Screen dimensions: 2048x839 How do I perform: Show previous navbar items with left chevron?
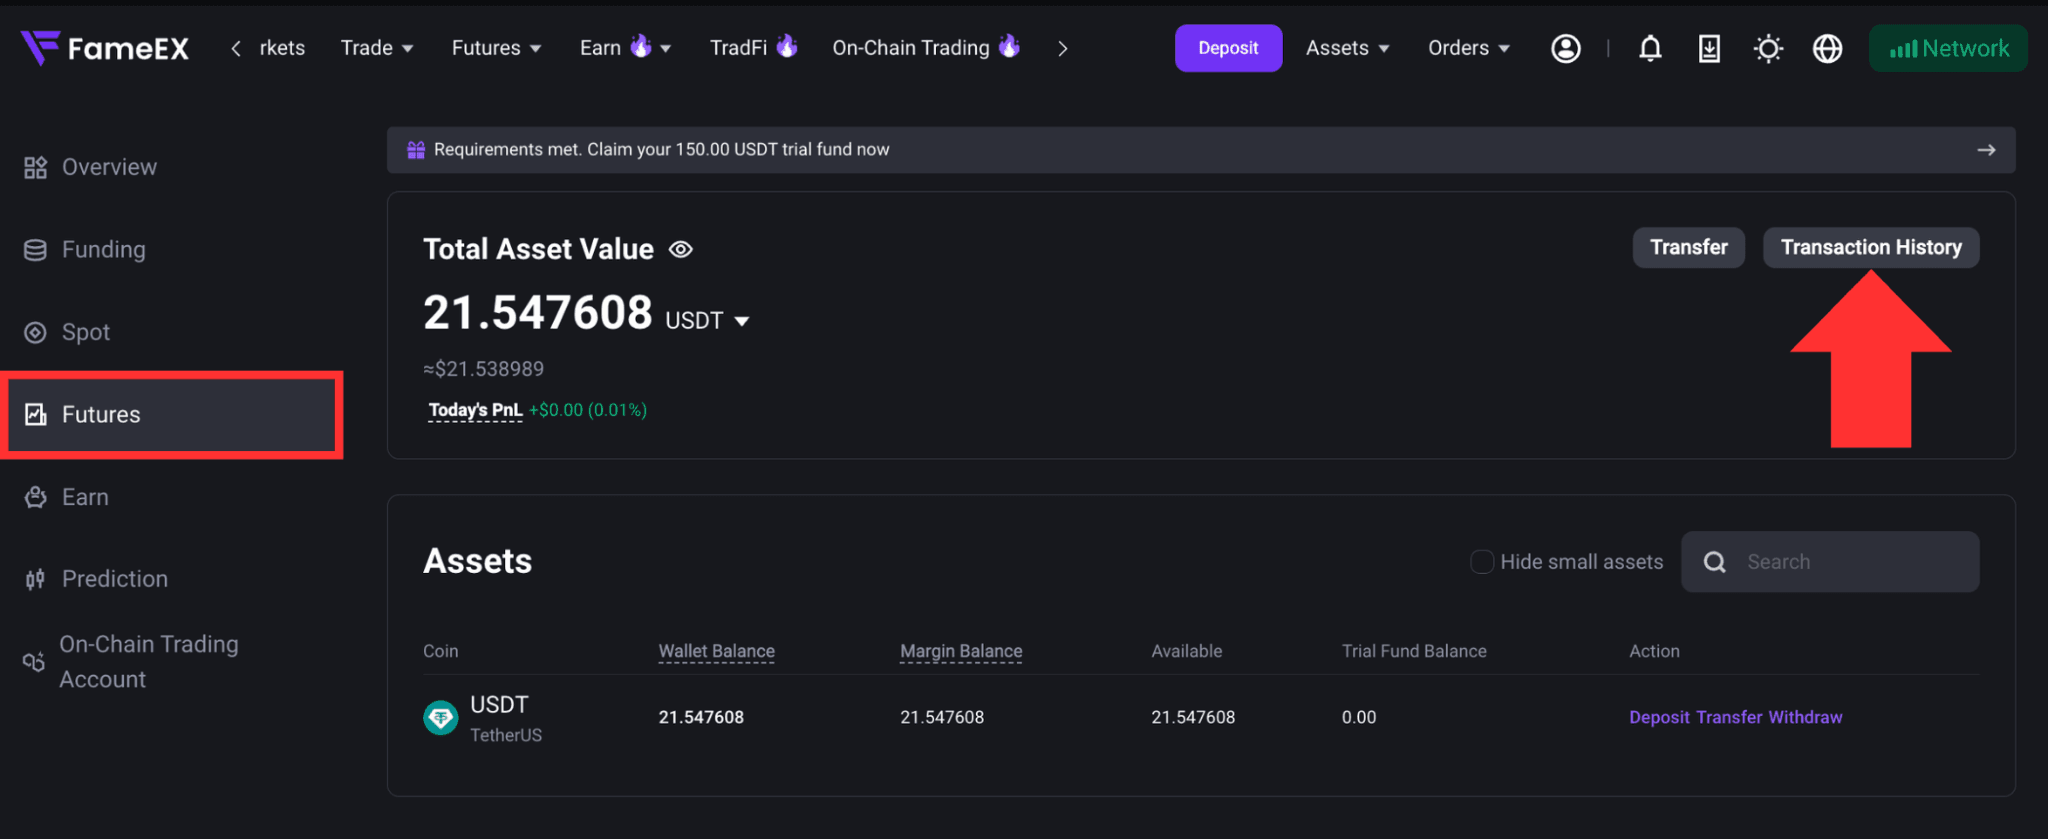236,48
